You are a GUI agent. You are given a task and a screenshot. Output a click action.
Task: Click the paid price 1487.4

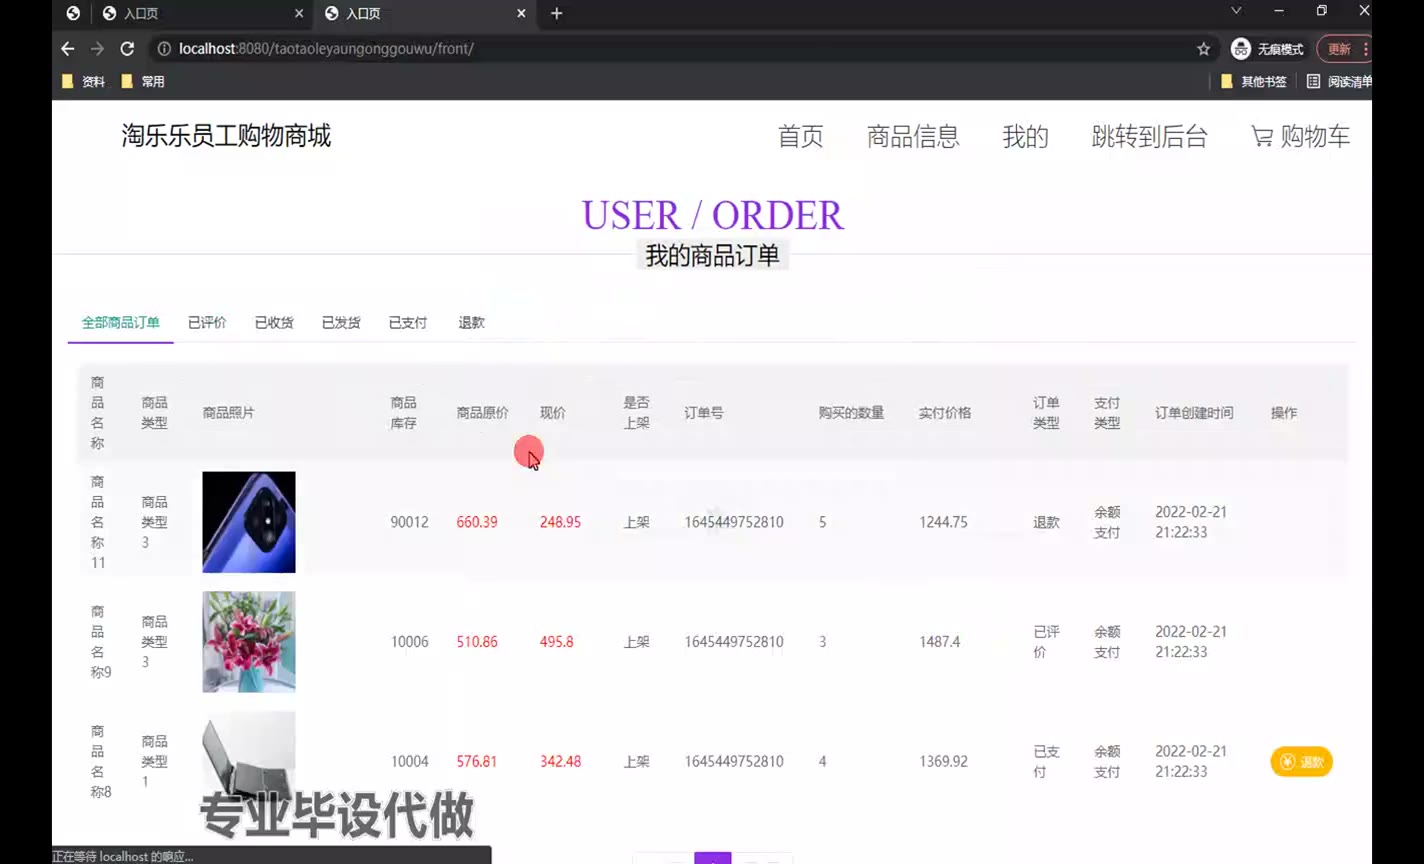pos(940,642)
